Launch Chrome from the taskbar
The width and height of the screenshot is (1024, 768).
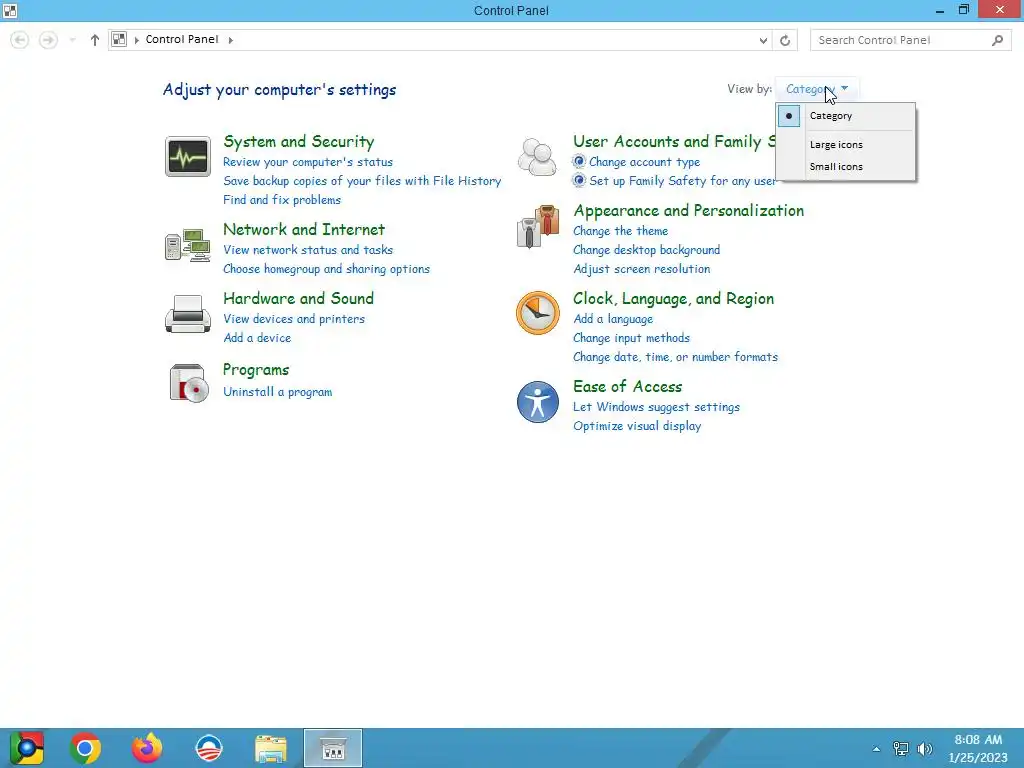(85, 748)
